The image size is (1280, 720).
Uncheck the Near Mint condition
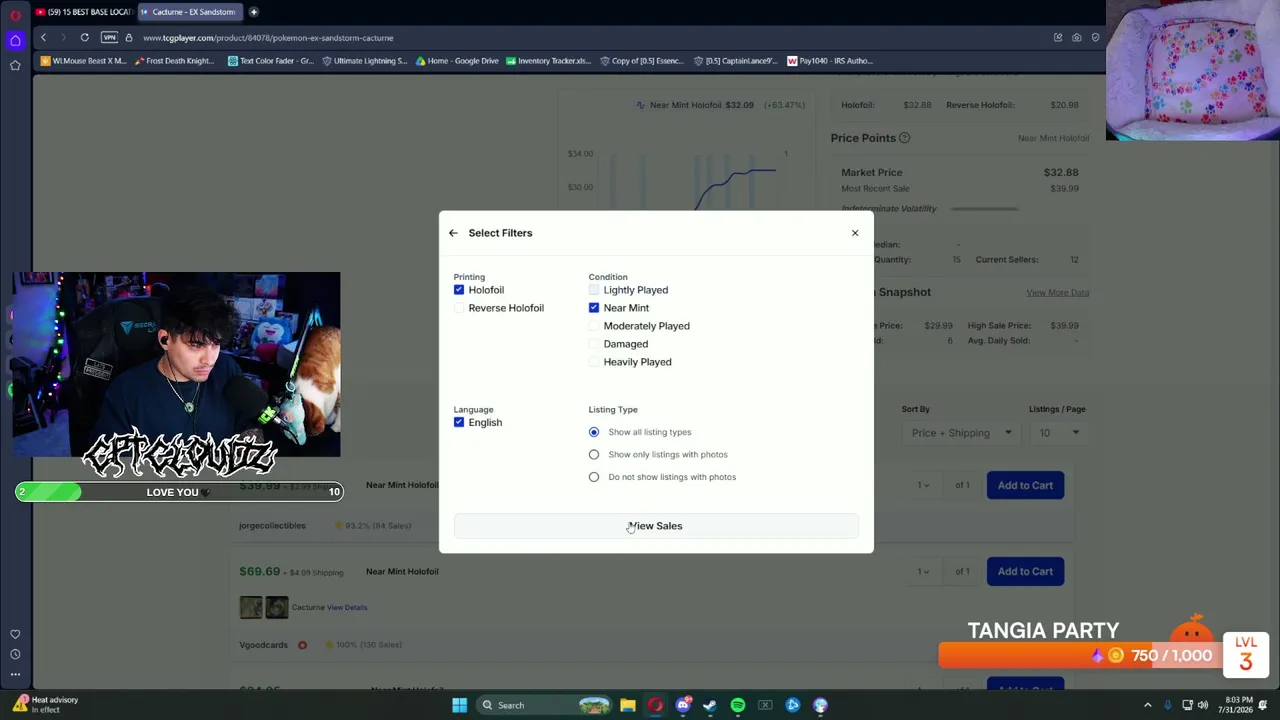[x=594, y=308]
